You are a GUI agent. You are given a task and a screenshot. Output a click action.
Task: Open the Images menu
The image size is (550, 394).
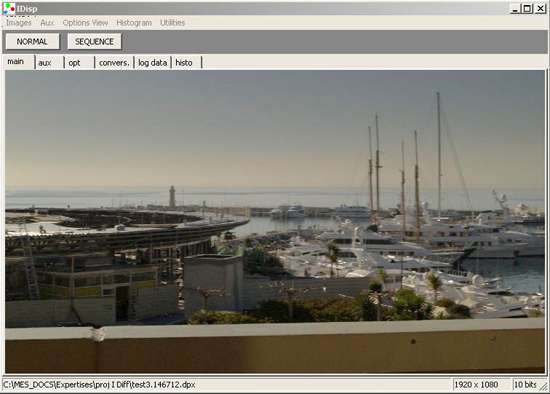pos(19,23)
